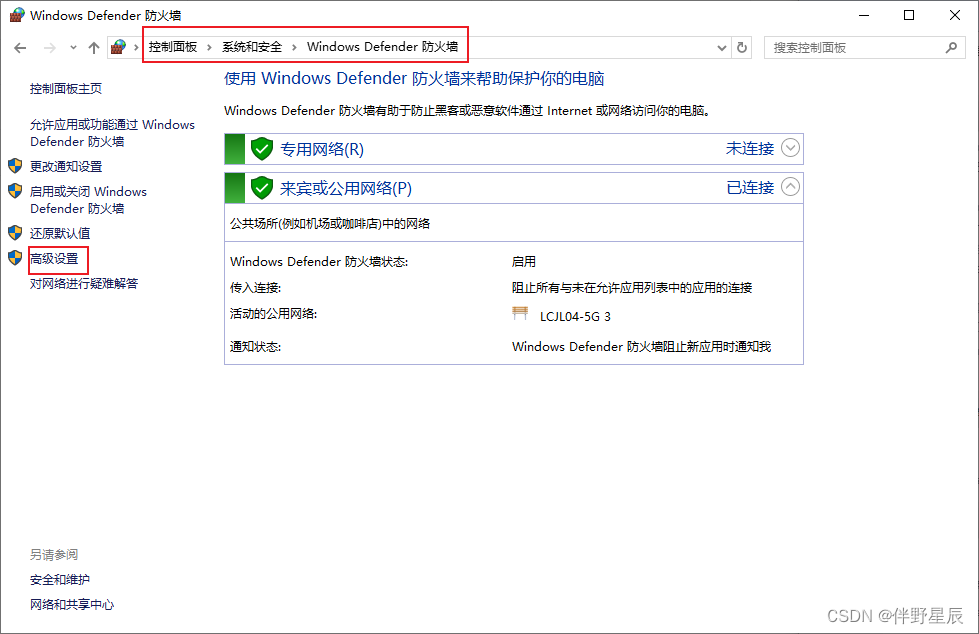The width and height of the screenshot is (979, 634).
Task: Open 允许应用或功能通过 Windows Defender 防火墙
Action: point(112,133)
